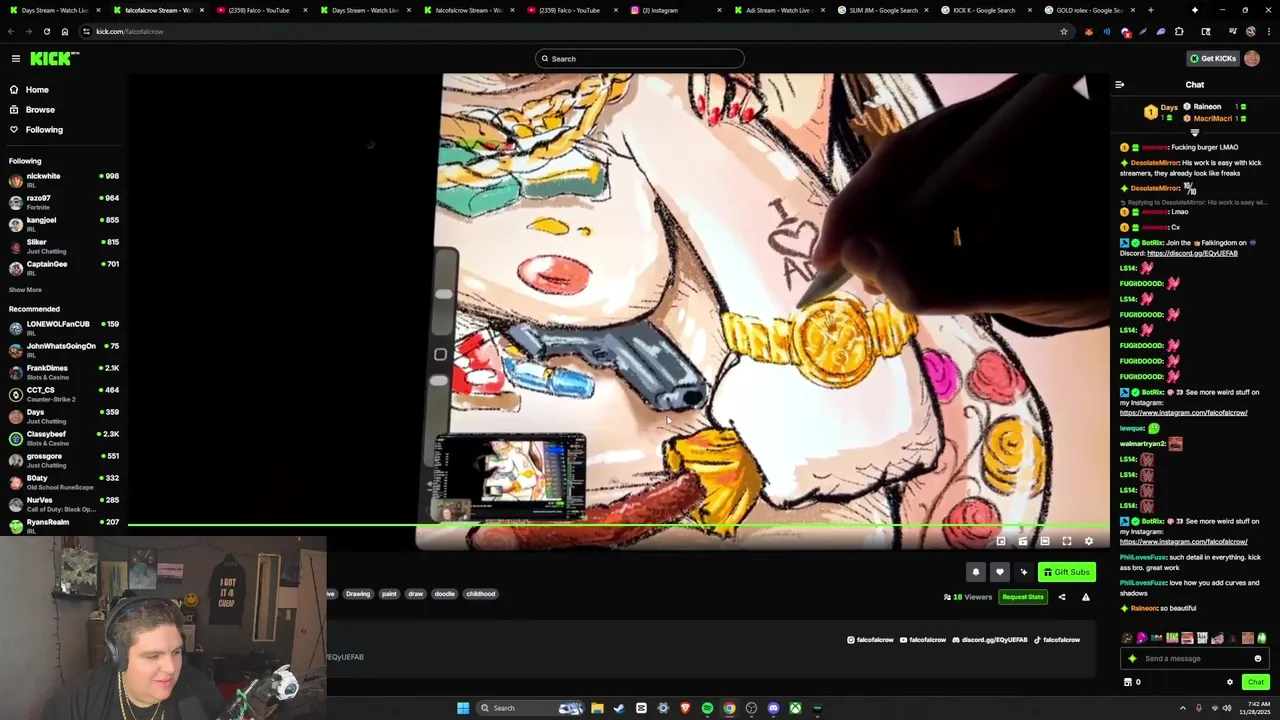Open Chrome three-dot menu

pos(1269,31)
